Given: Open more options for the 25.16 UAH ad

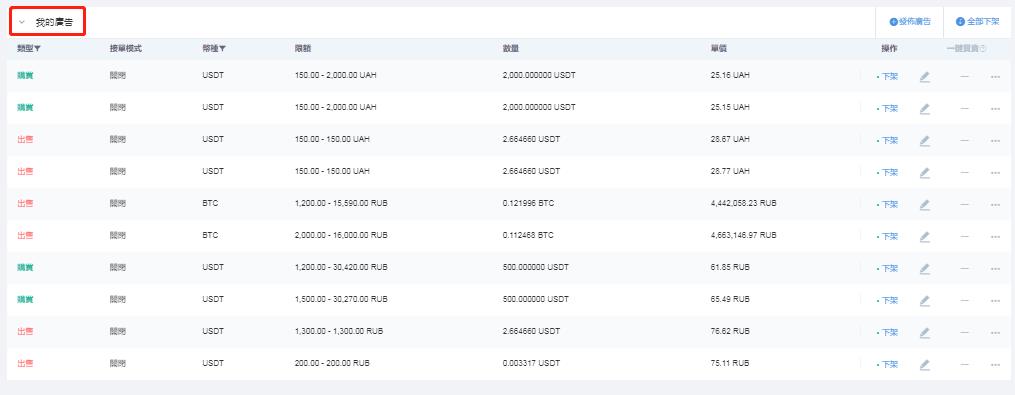Looking at the screenshot, I should 995,77.
